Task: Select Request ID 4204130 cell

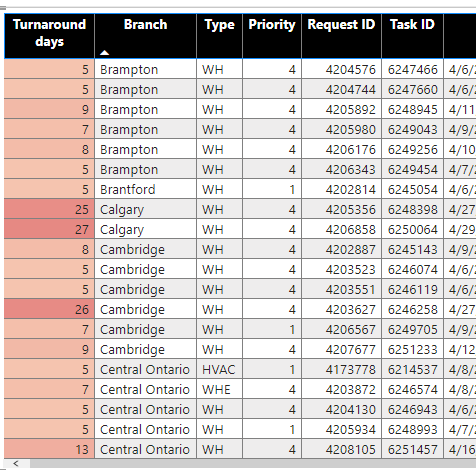Action: pyautogui.click(x=341, y=409)
